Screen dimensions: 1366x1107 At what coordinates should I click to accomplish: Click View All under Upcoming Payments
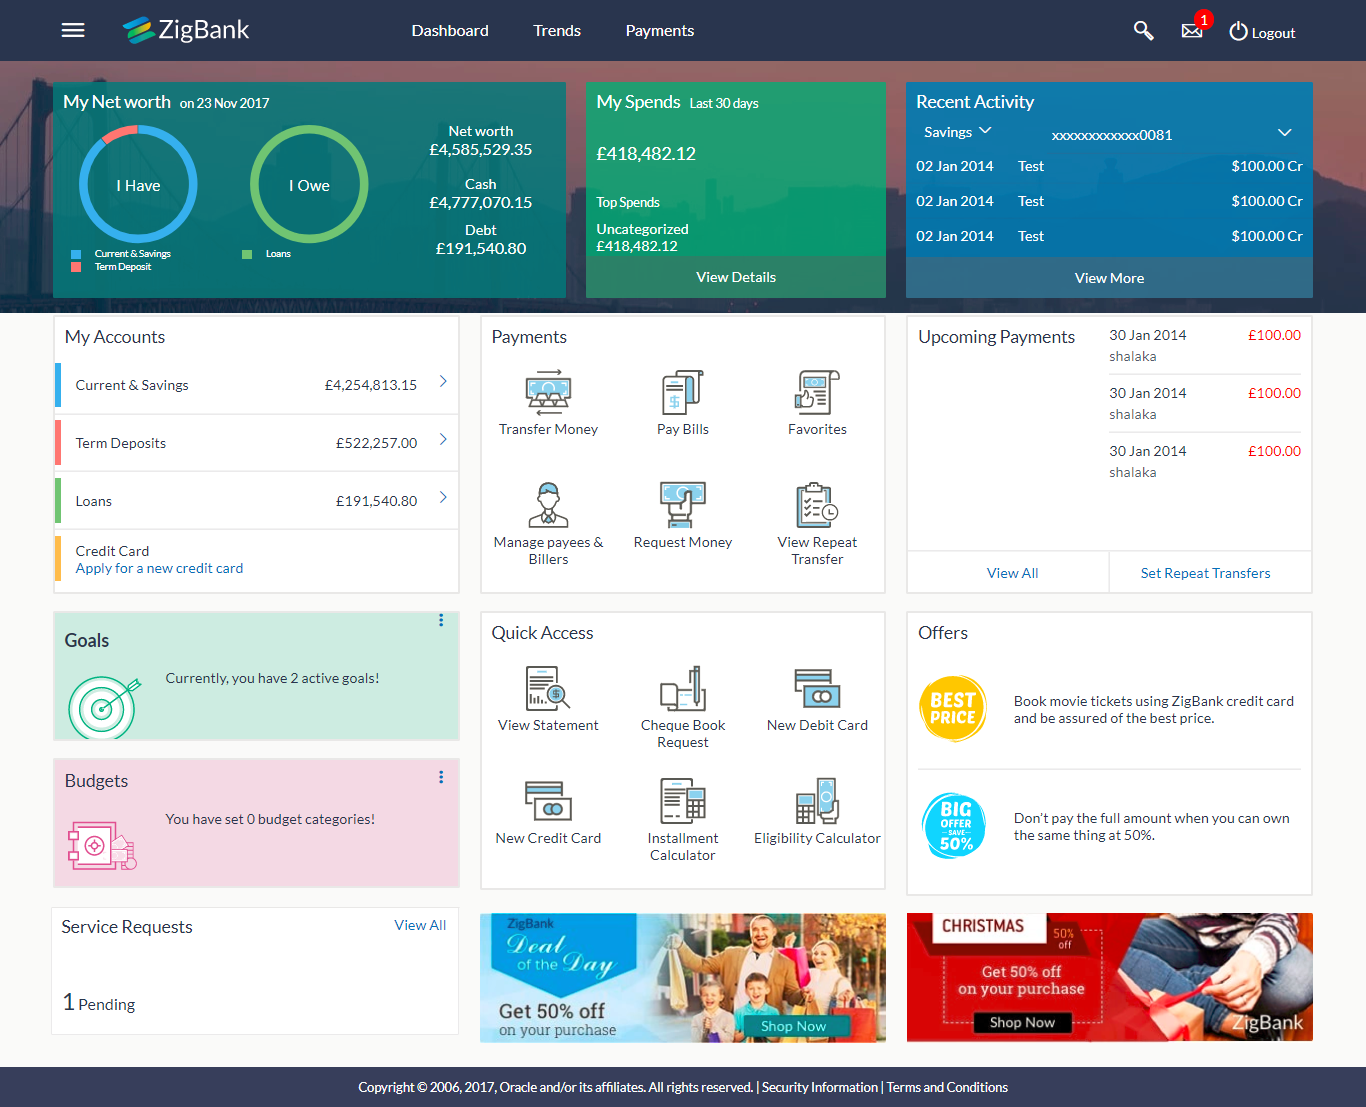click(1012, 573)
